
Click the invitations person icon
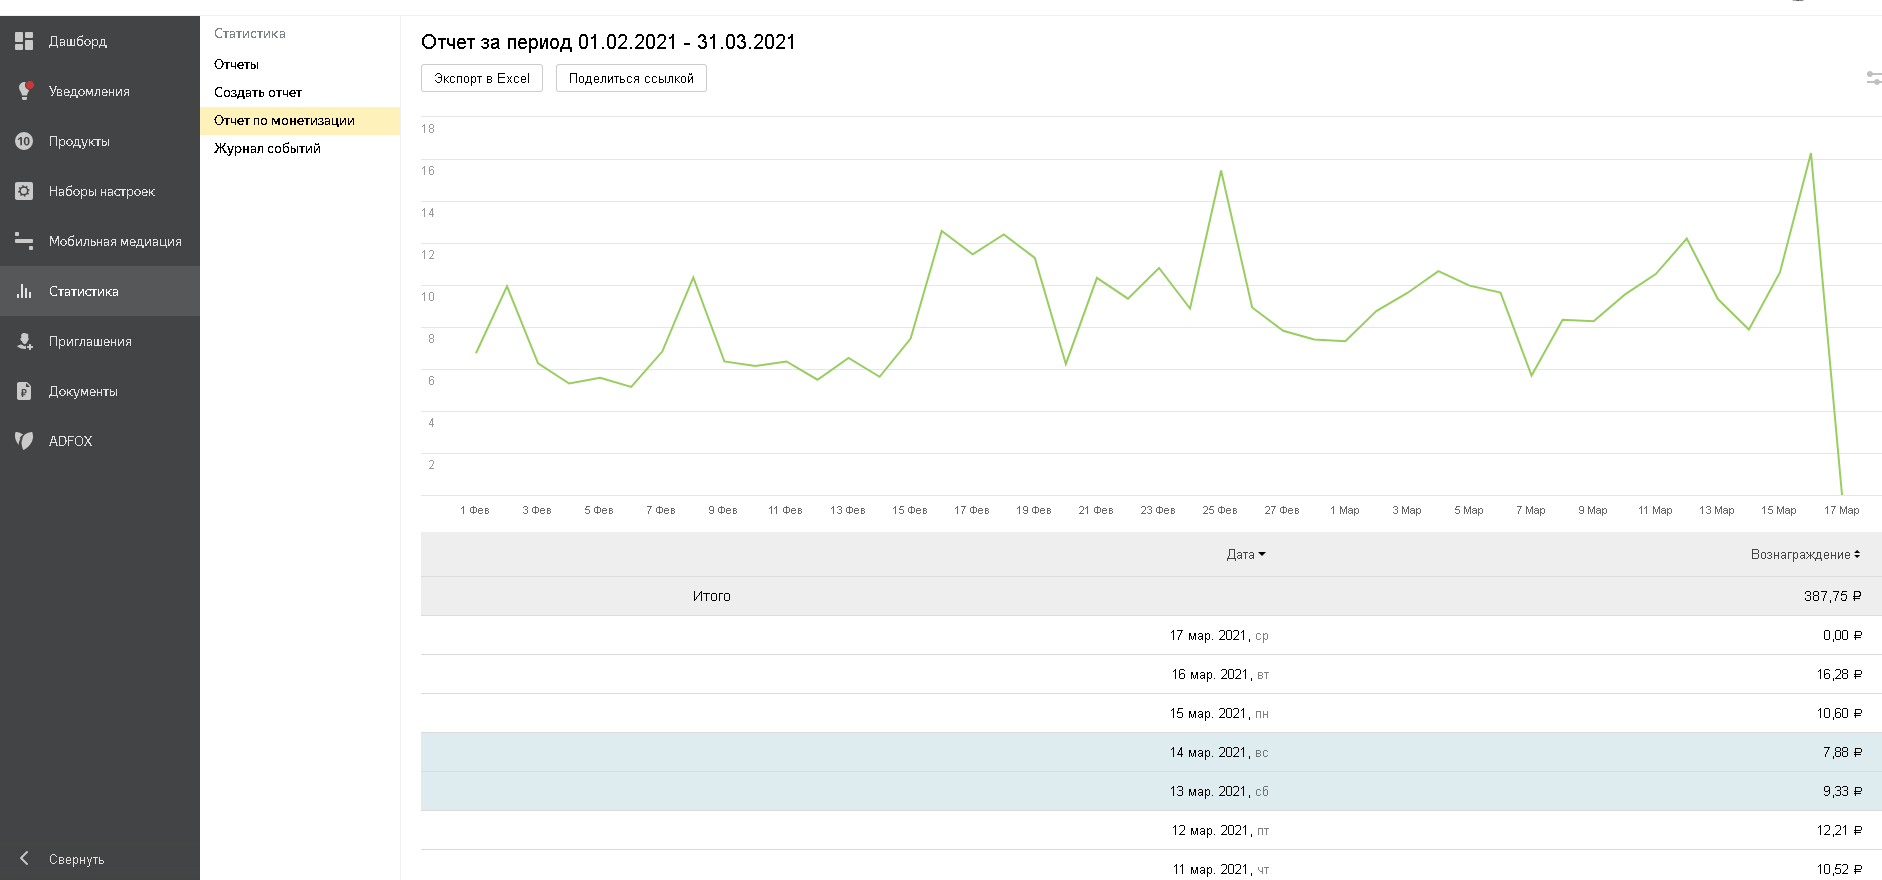[x=25, y=341]
